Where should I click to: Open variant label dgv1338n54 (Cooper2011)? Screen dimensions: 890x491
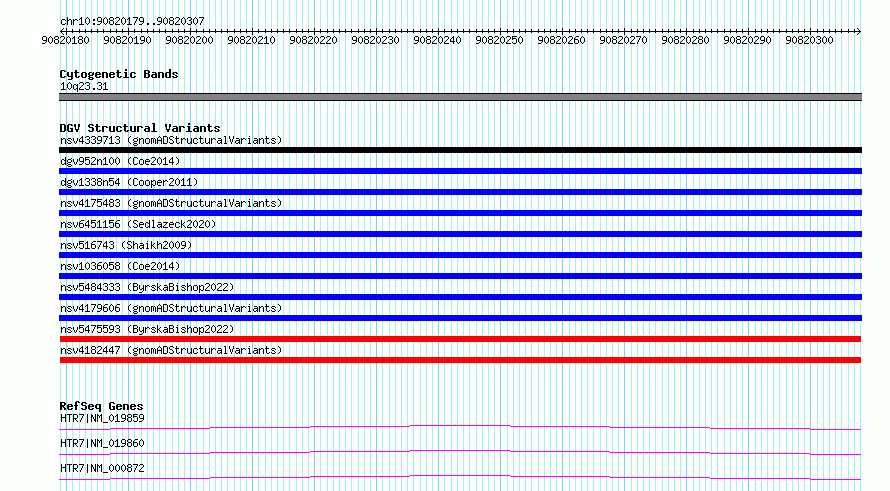(x=129, y=182)
